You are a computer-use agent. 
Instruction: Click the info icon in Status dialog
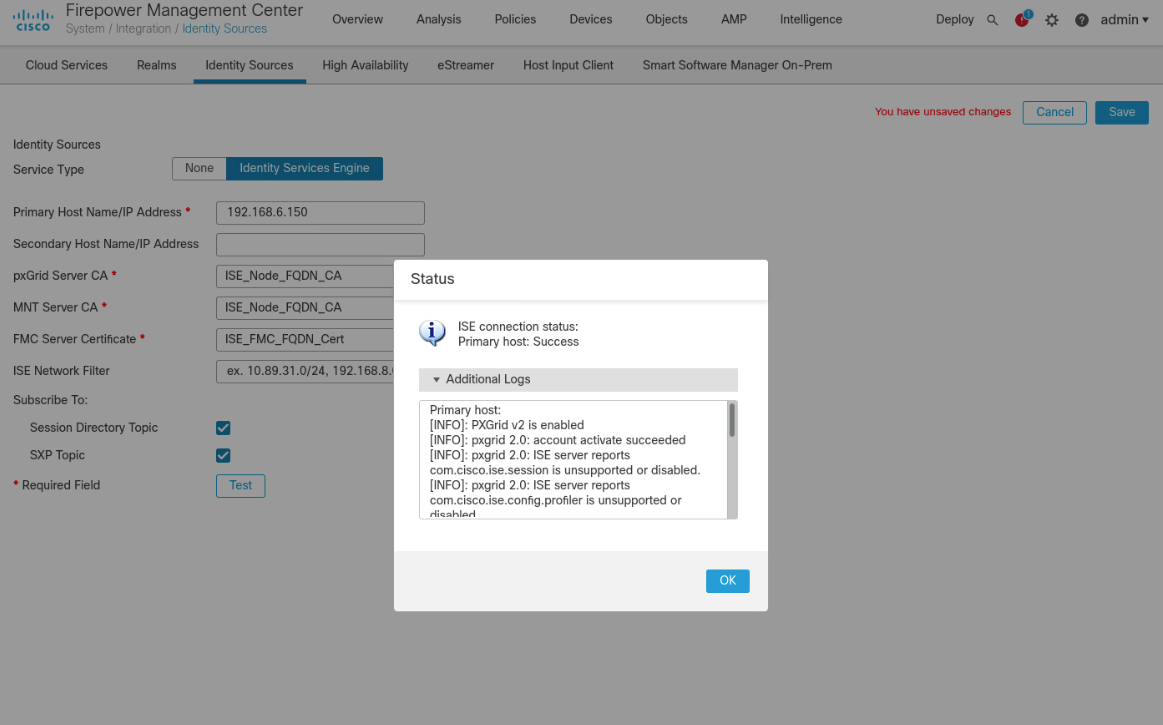[x=432, y=333]
